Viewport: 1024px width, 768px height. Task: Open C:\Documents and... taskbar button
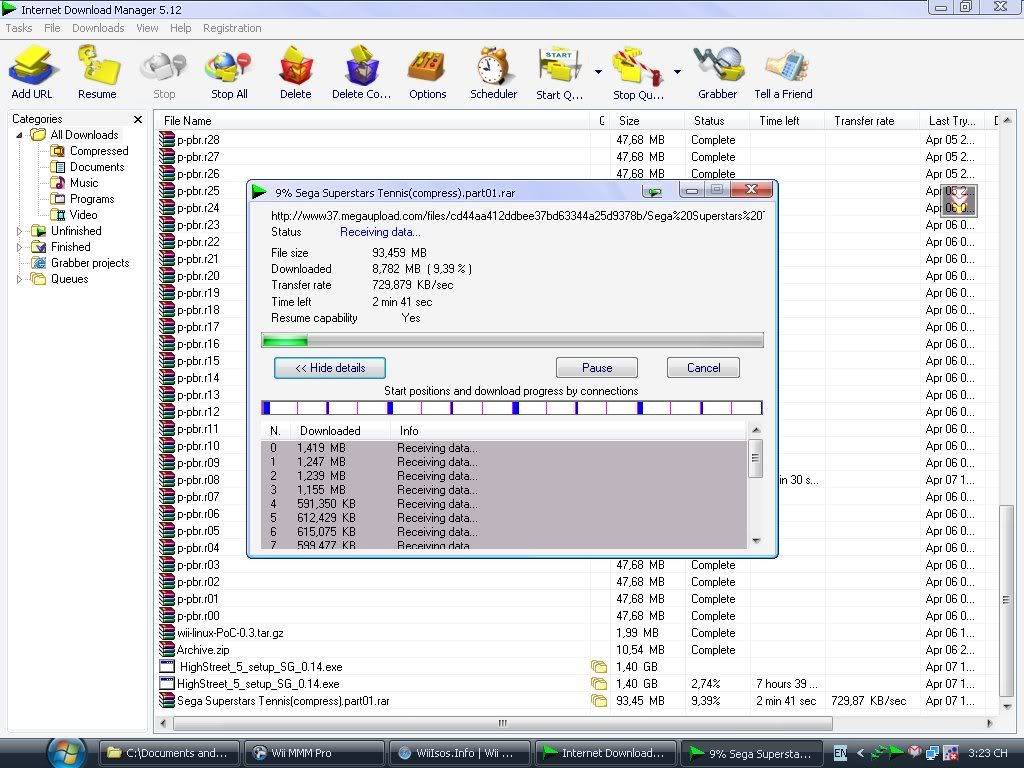168,753
